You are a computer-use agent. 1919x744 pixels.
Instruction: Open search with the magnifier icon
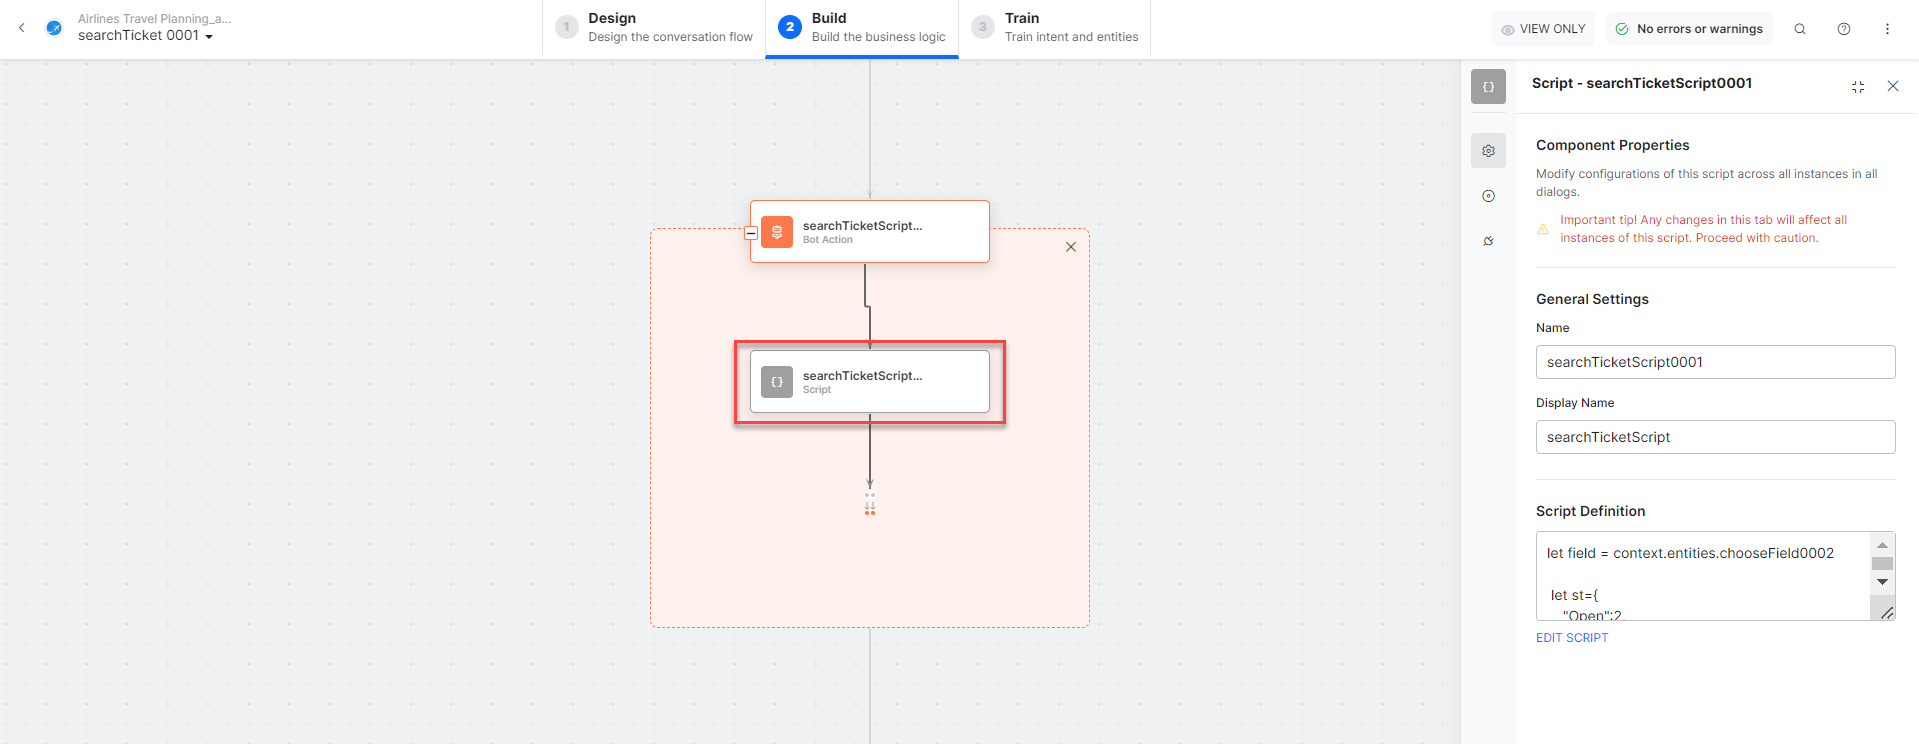1800,29
